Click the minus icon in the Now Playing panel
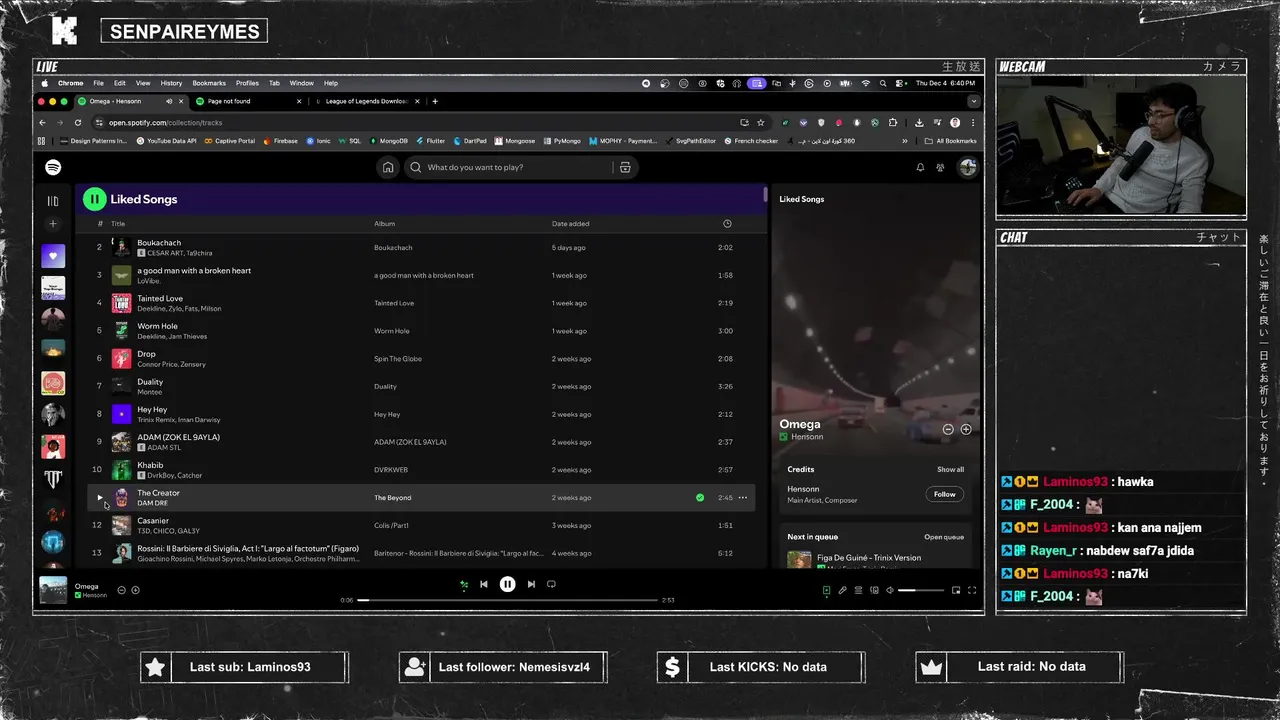 [948, 429]
